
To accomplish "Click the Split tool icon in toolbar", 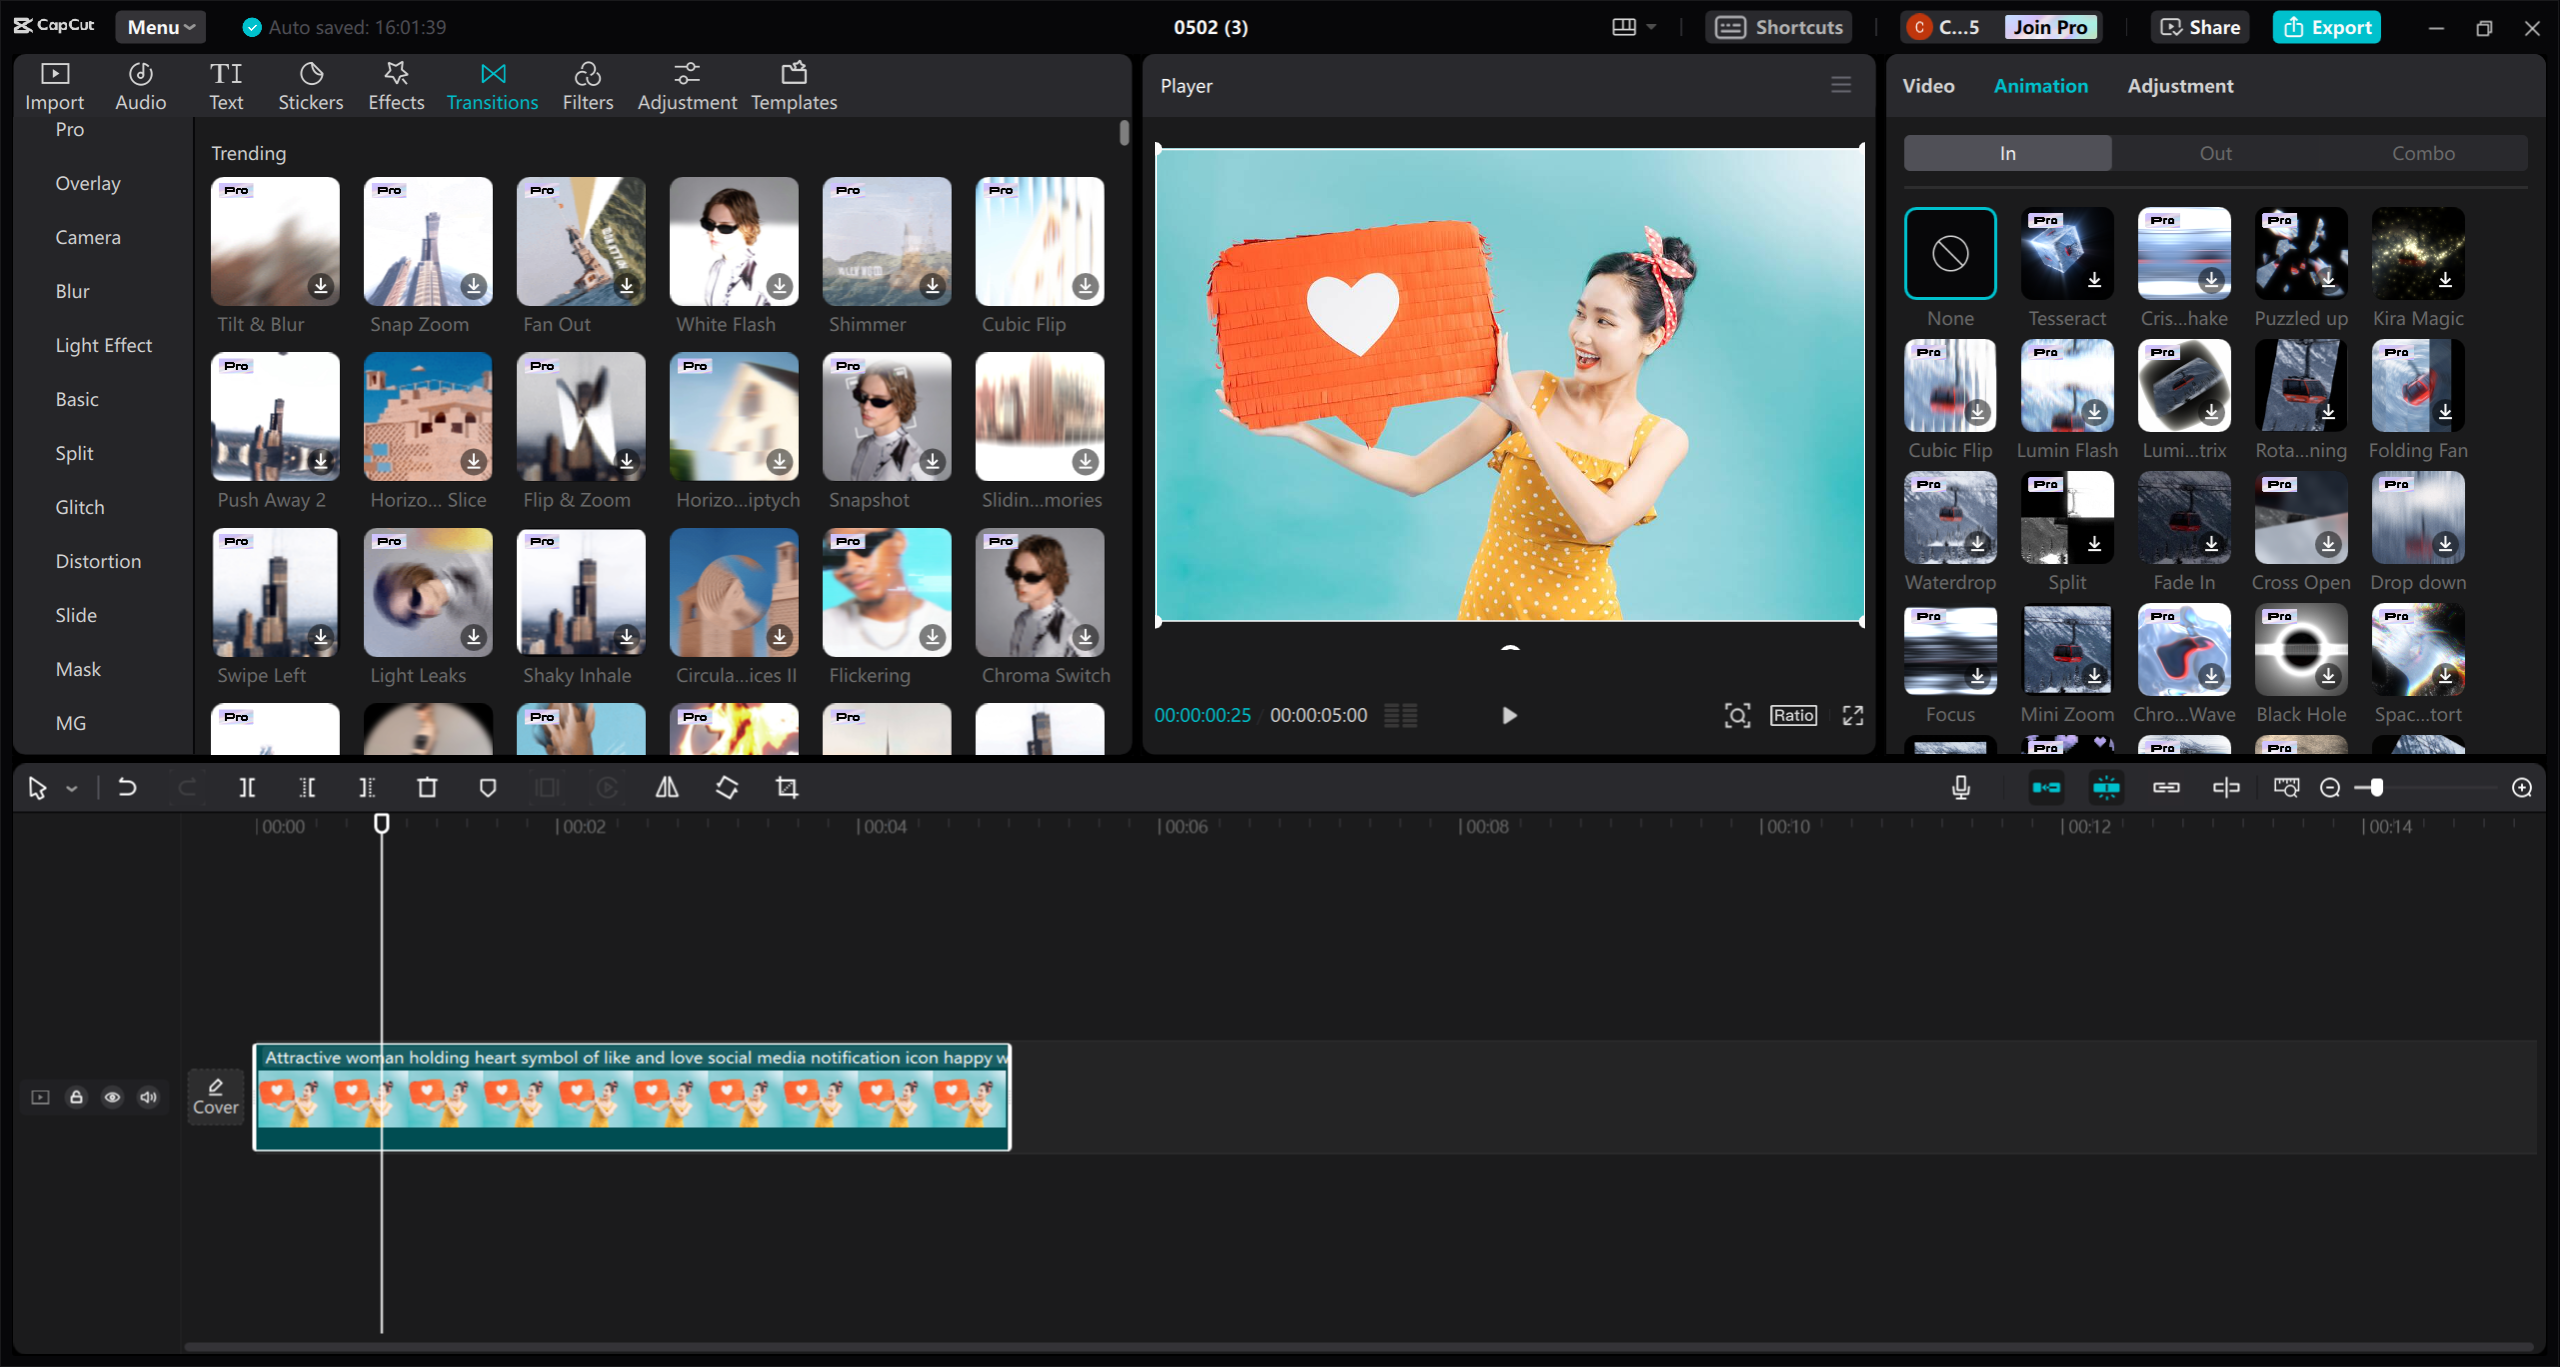I will pos(246,786).
